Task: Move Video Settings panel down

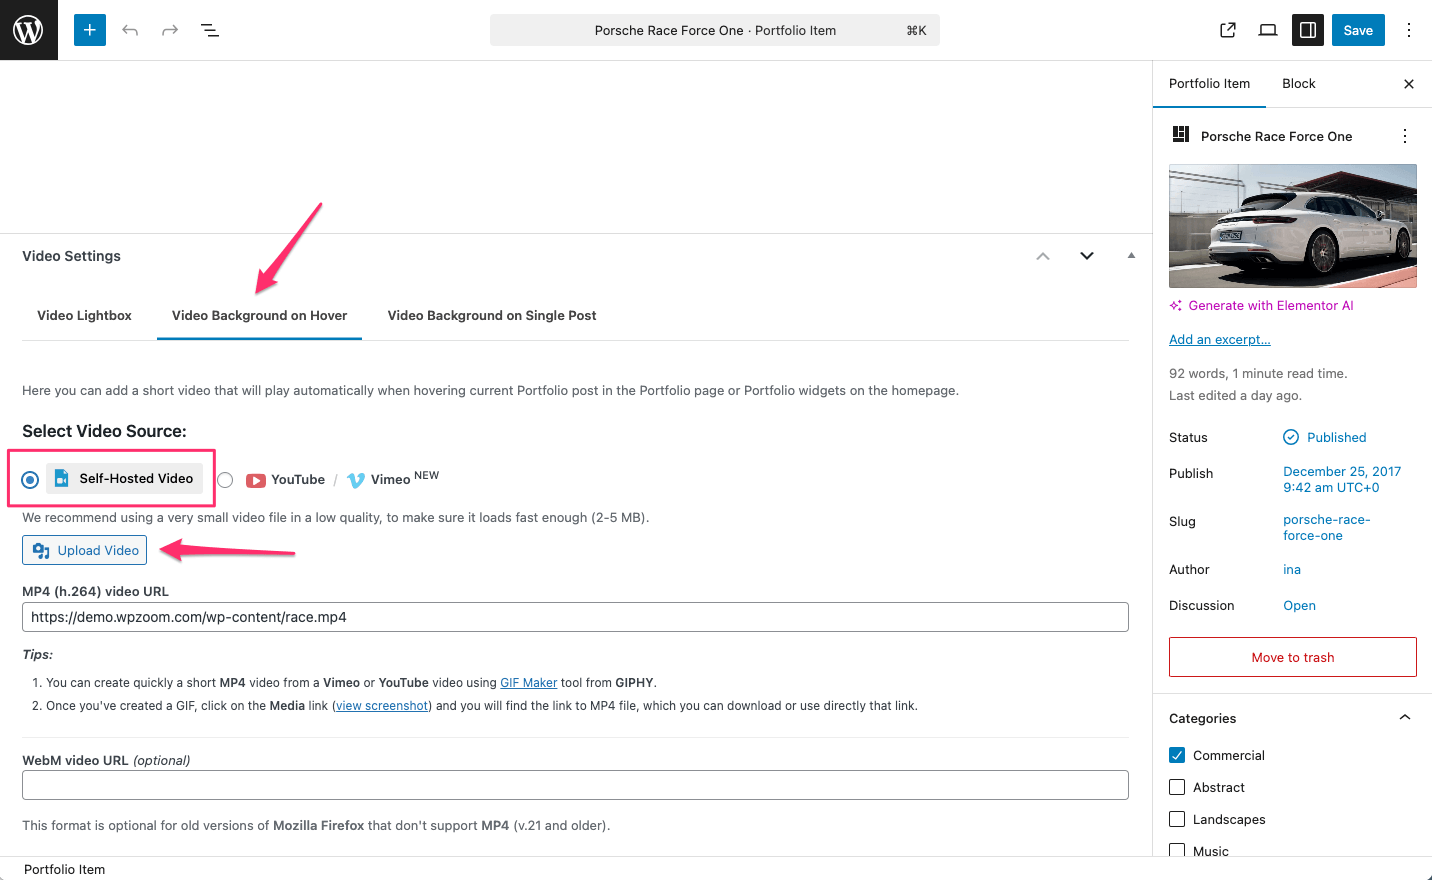Action: (1087, 256)
